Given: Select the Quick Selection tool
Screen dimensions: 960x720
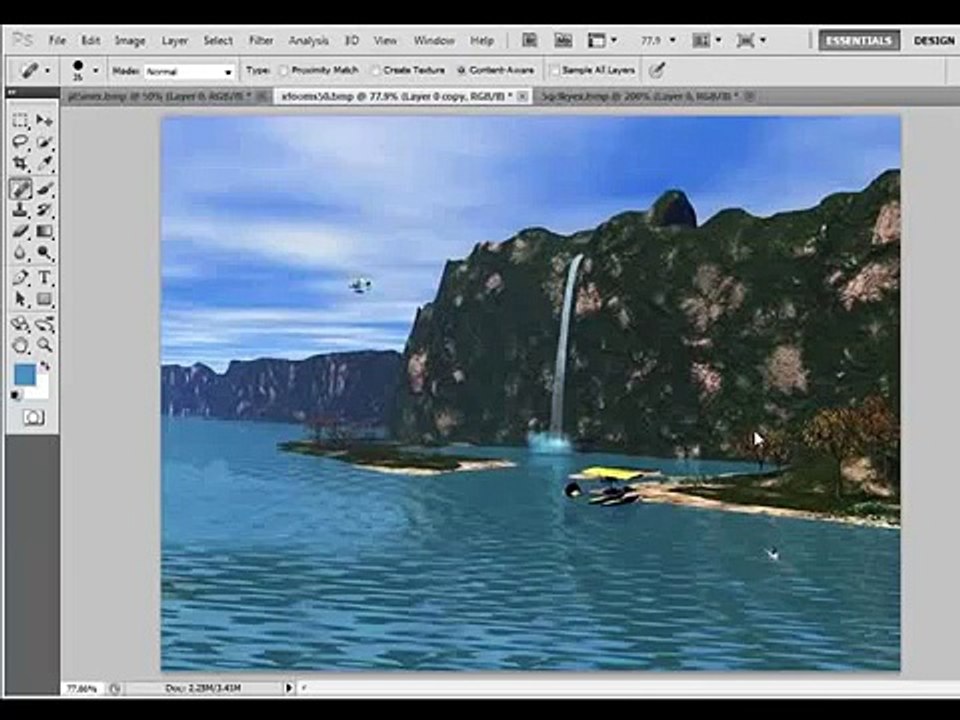Looking at the screenshot, I should tap(44, 142).
